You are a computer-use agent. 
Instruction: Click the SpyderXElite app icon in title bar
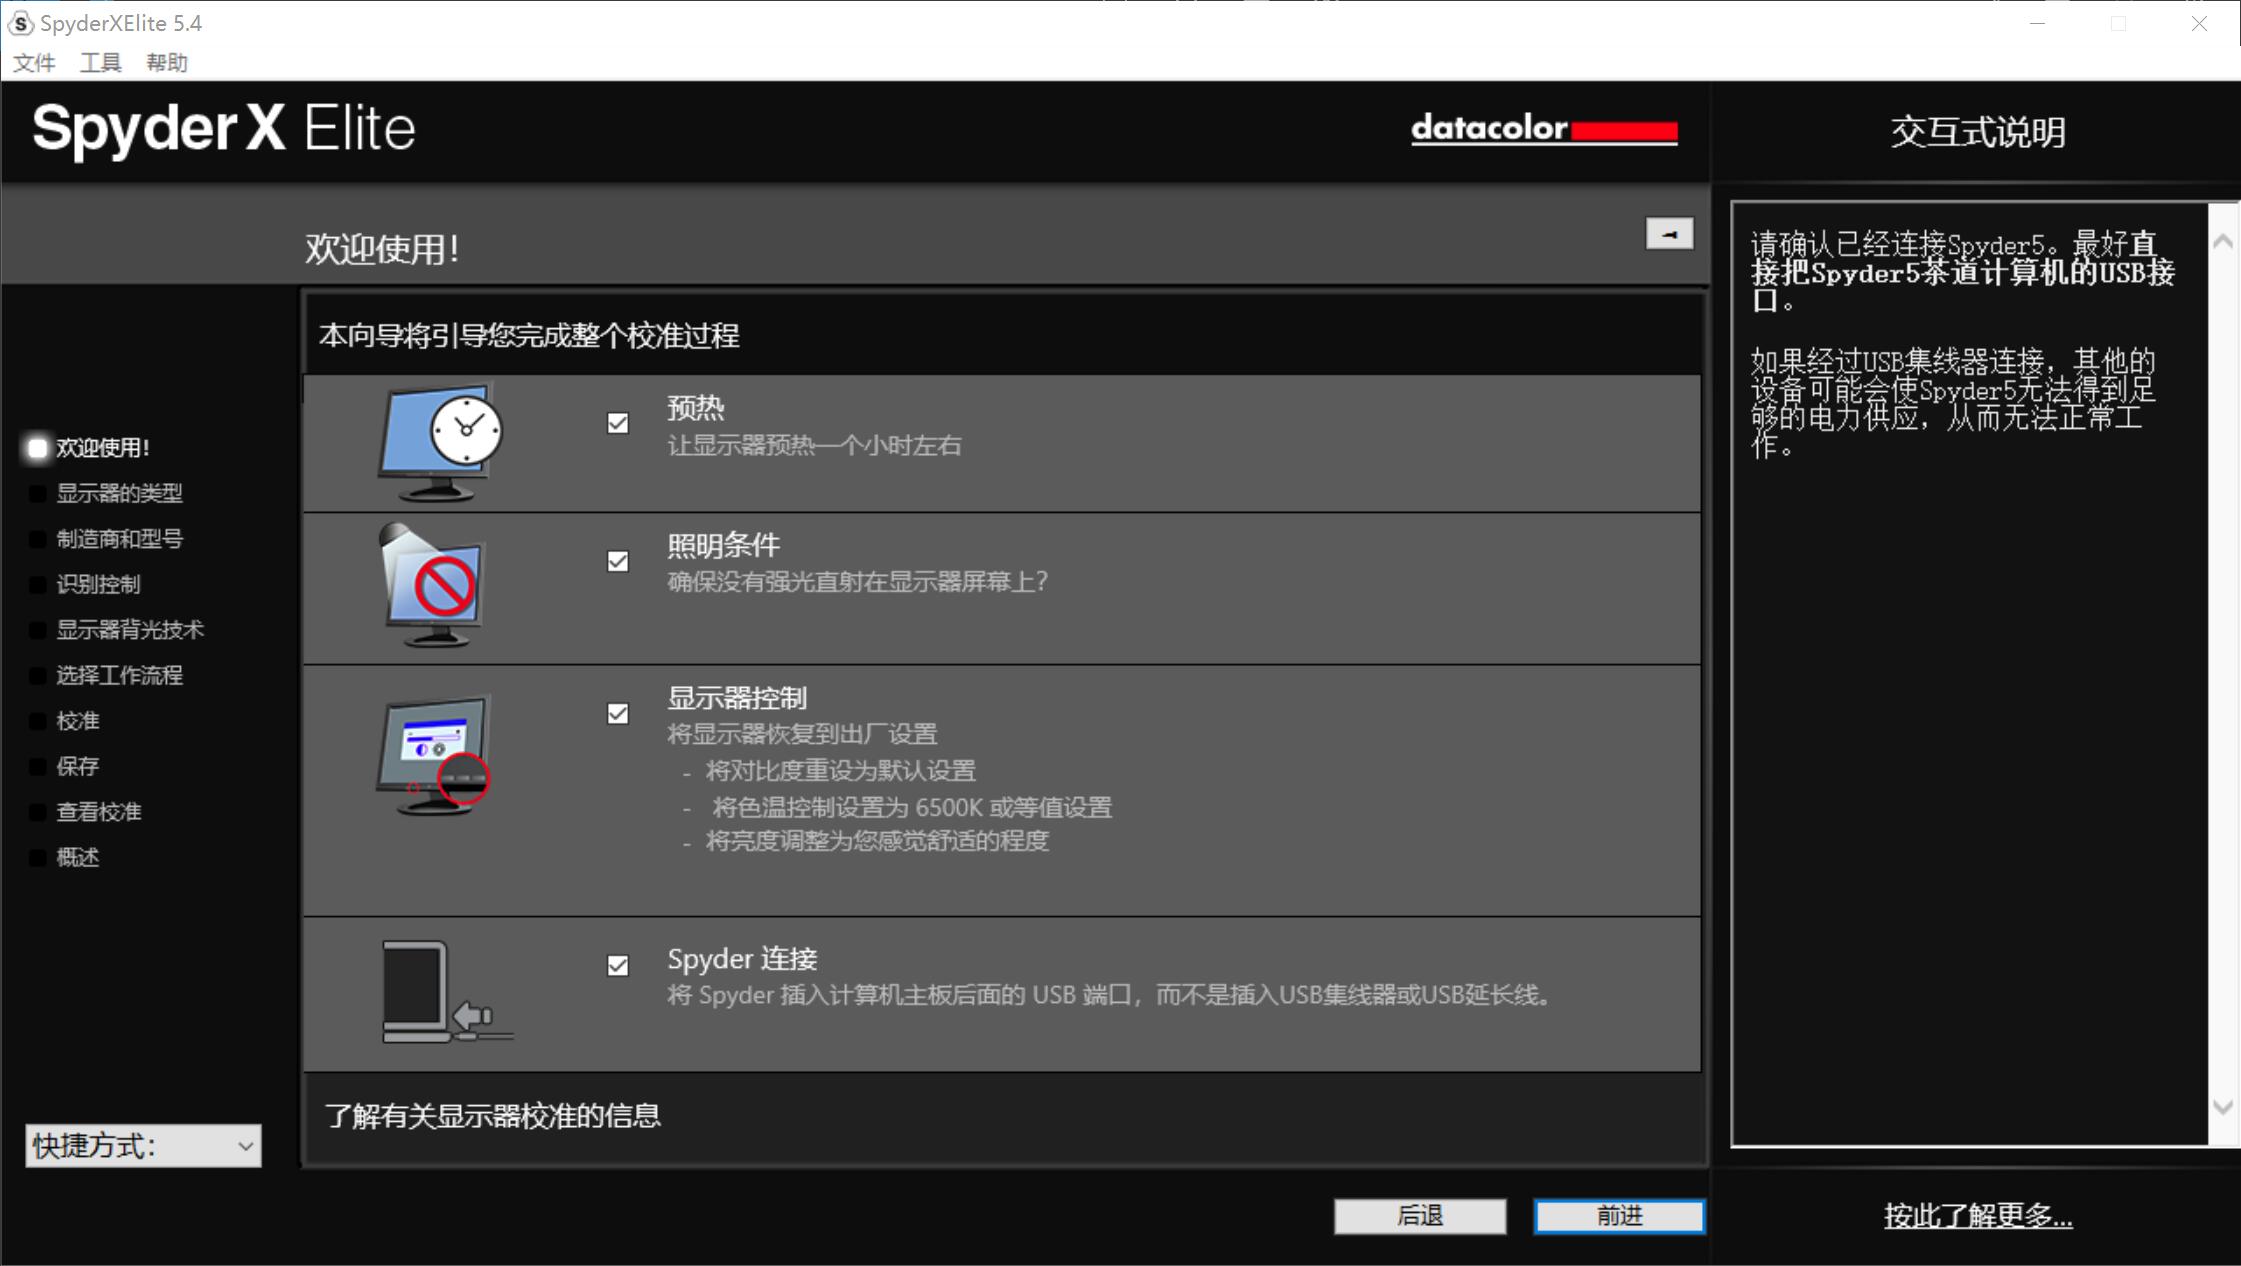point(20,23)
